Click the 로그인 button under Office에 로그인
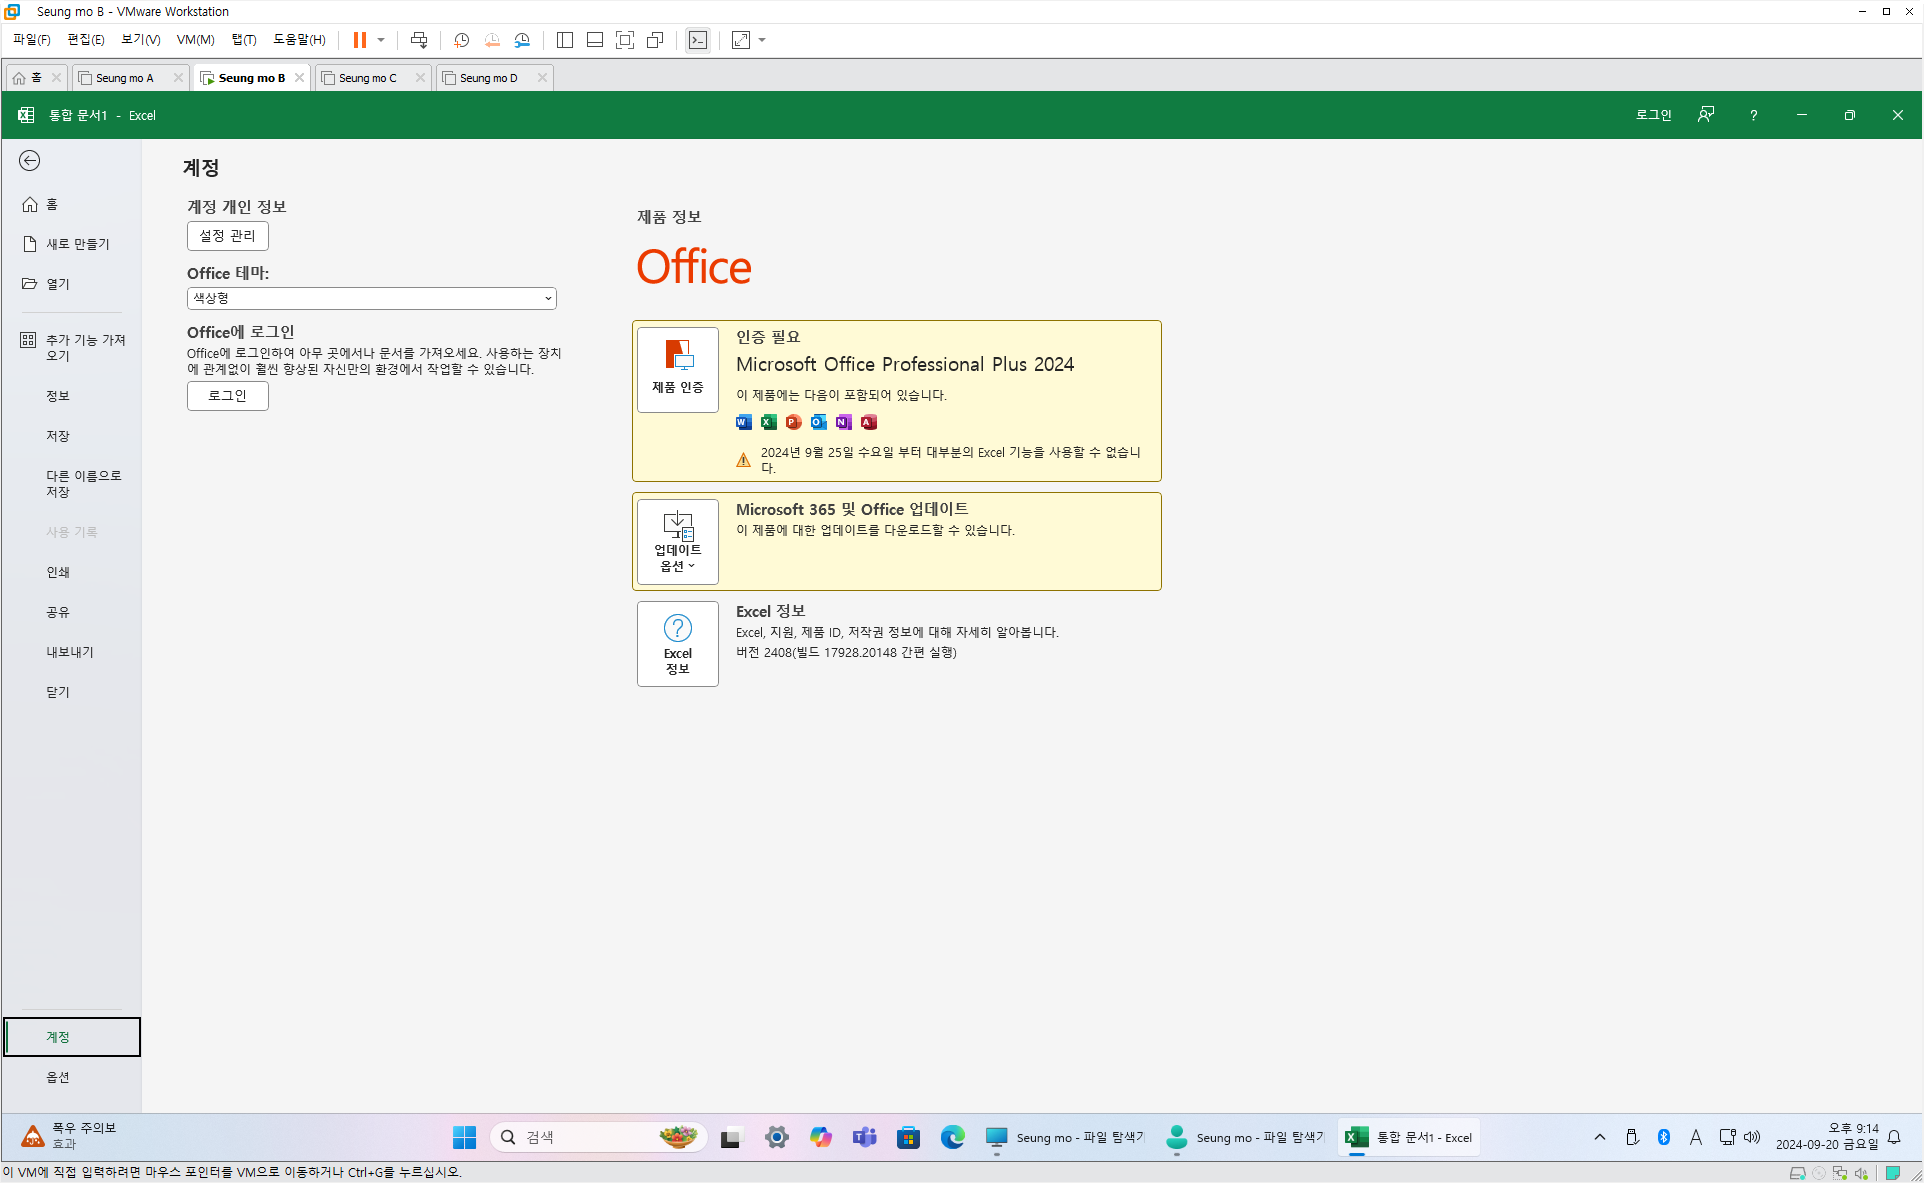1924x1183 pixels. (x=228, y=396)
